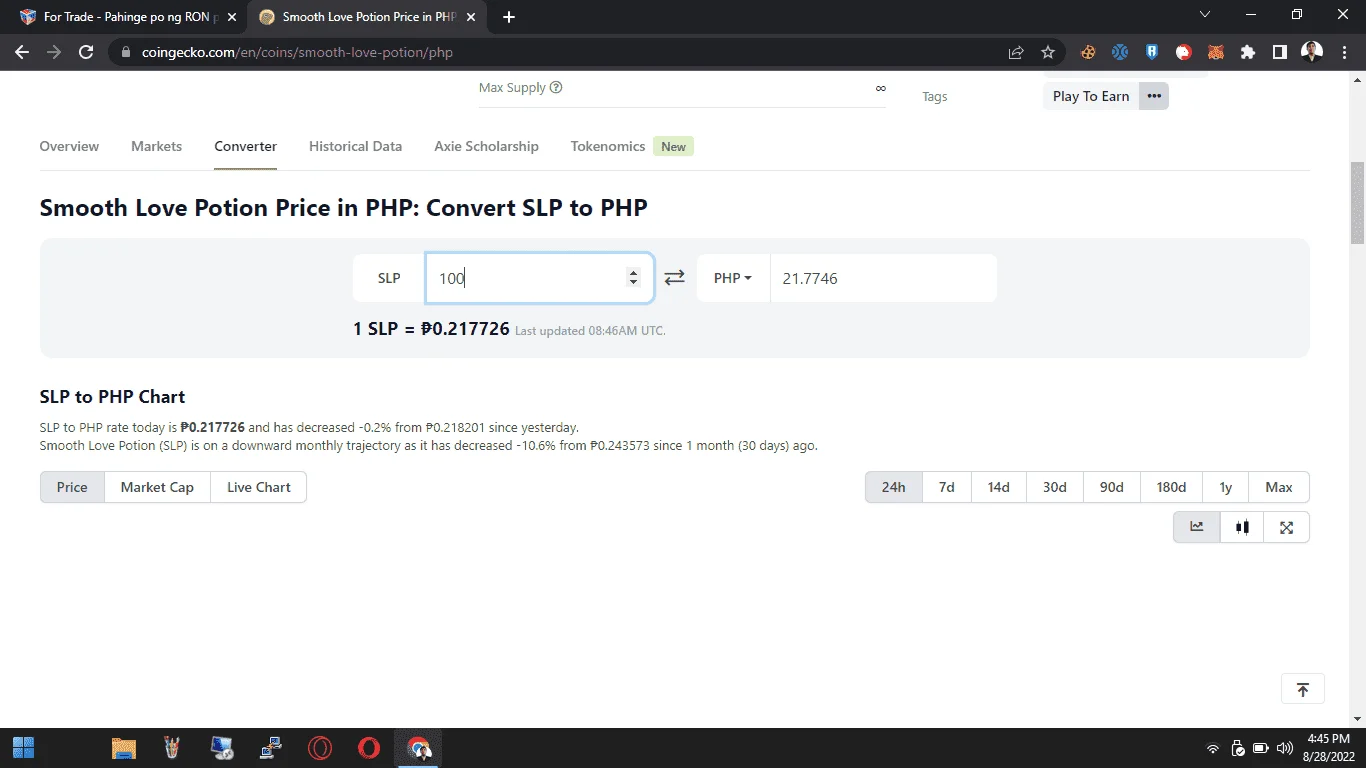Open the Overview tab
Viewport: 1366px width, 768px height.
pos(69,146)
